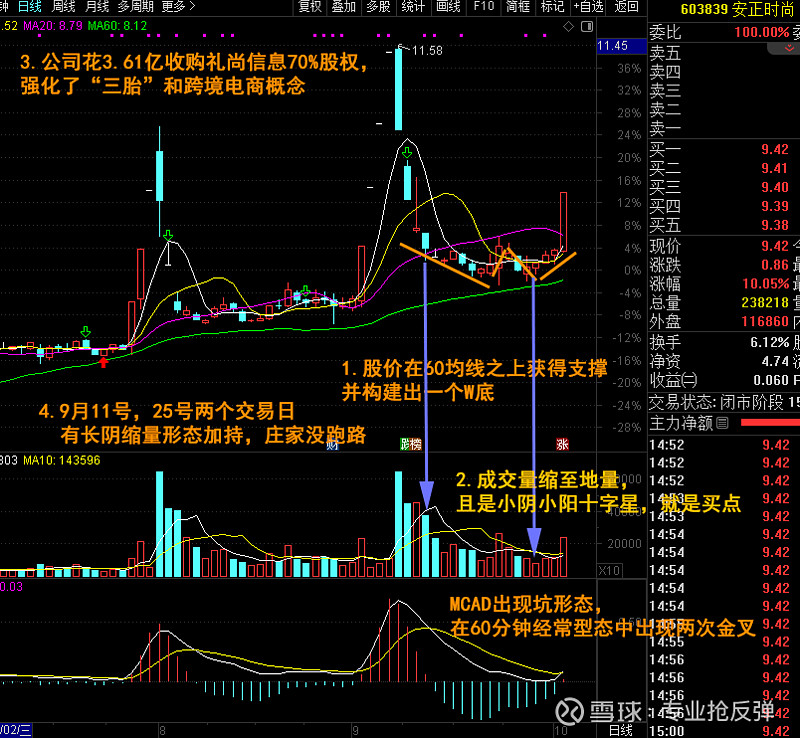This screenshot has height=738, width=800.
Task: Select the 卖一 order row
Action: (723, 128)
